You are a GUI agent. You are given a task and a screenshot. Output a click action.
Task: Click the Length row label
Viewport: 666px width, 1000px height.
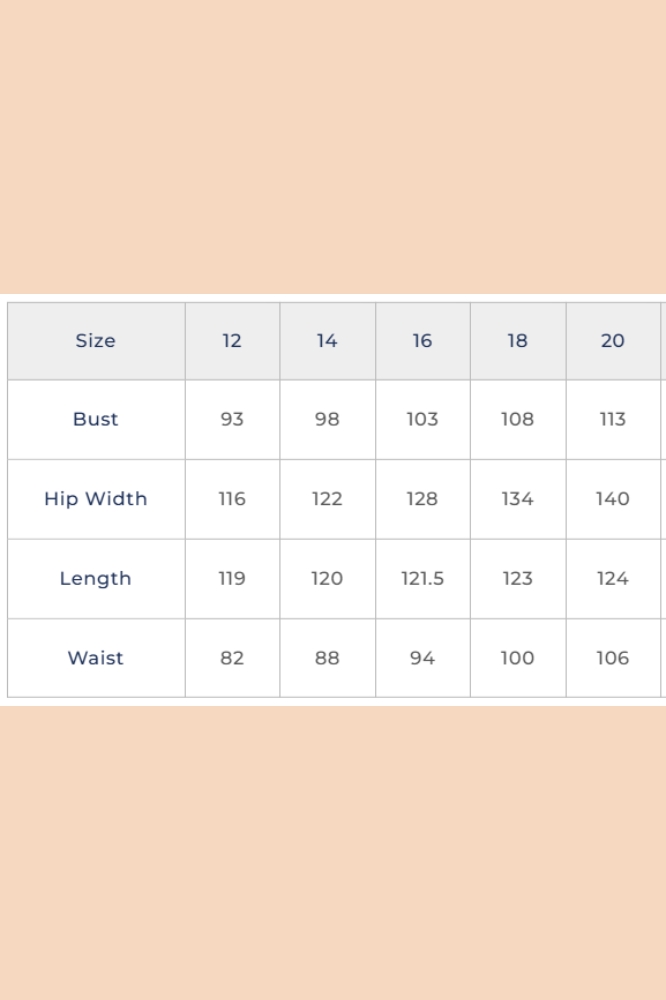pyautogui.click(x=95, y=578)
